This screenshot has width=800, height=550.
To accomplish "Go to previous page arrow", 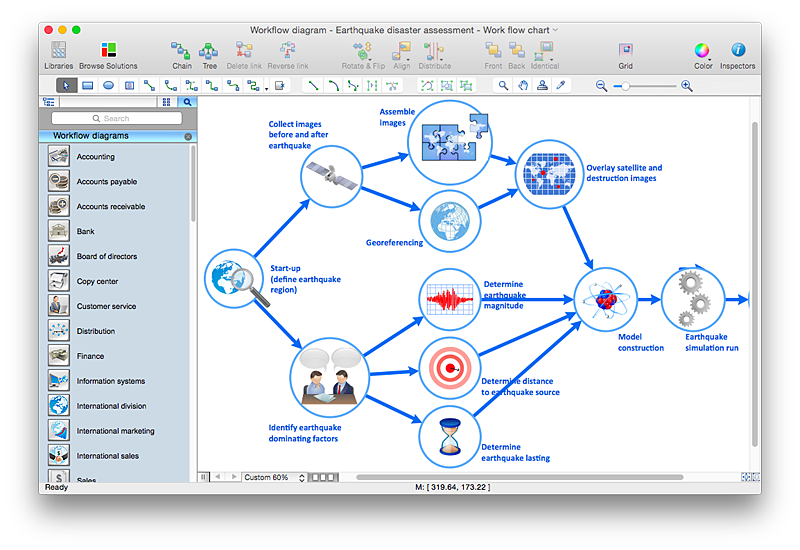I will pyautogui.click(x=218, y=477).
